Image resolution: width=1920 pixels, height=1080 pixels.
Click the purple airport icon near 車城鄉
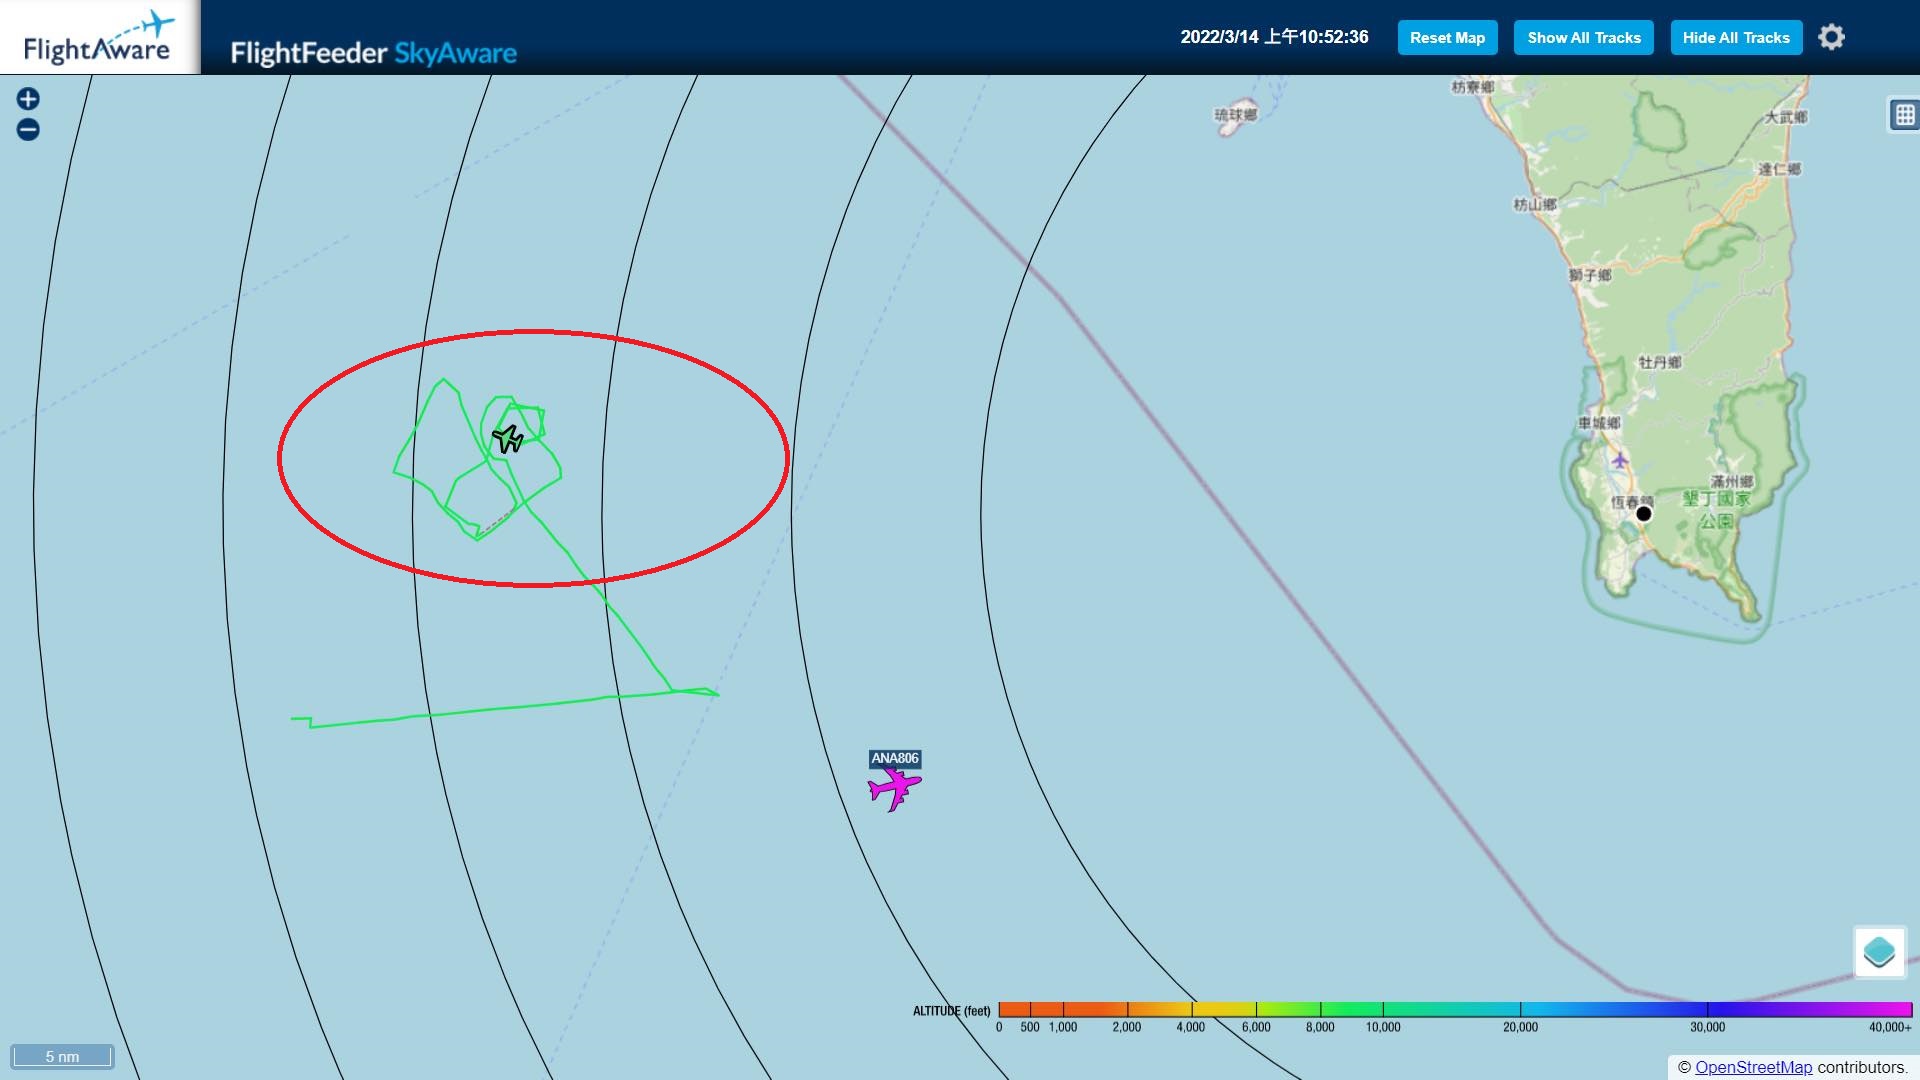[x=1620, y=460]
